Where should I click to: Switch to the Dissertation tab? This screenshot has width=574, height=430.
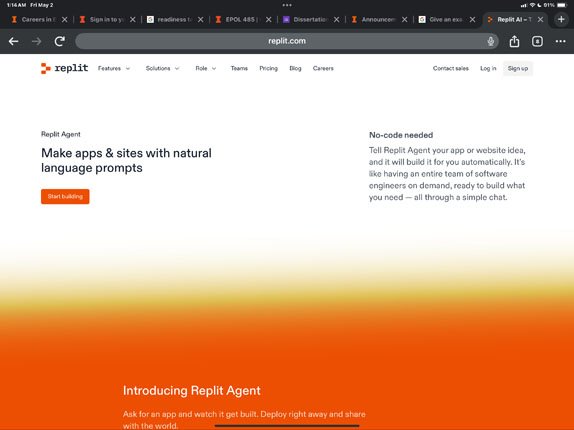pyautogui.click(x=308, y=20)
